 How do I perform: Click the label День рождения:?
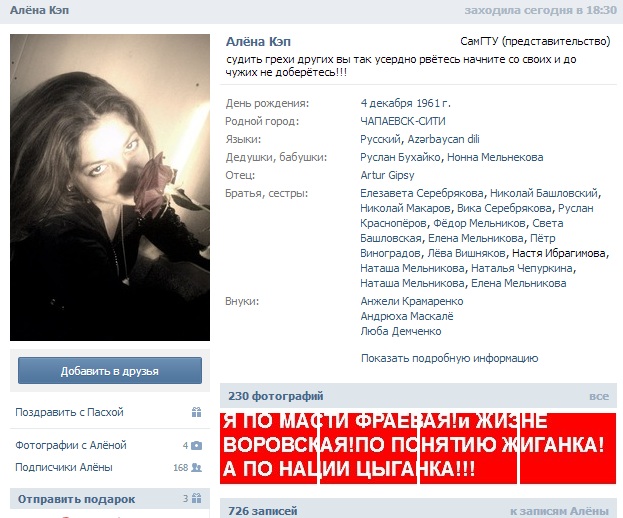point(267,104)
